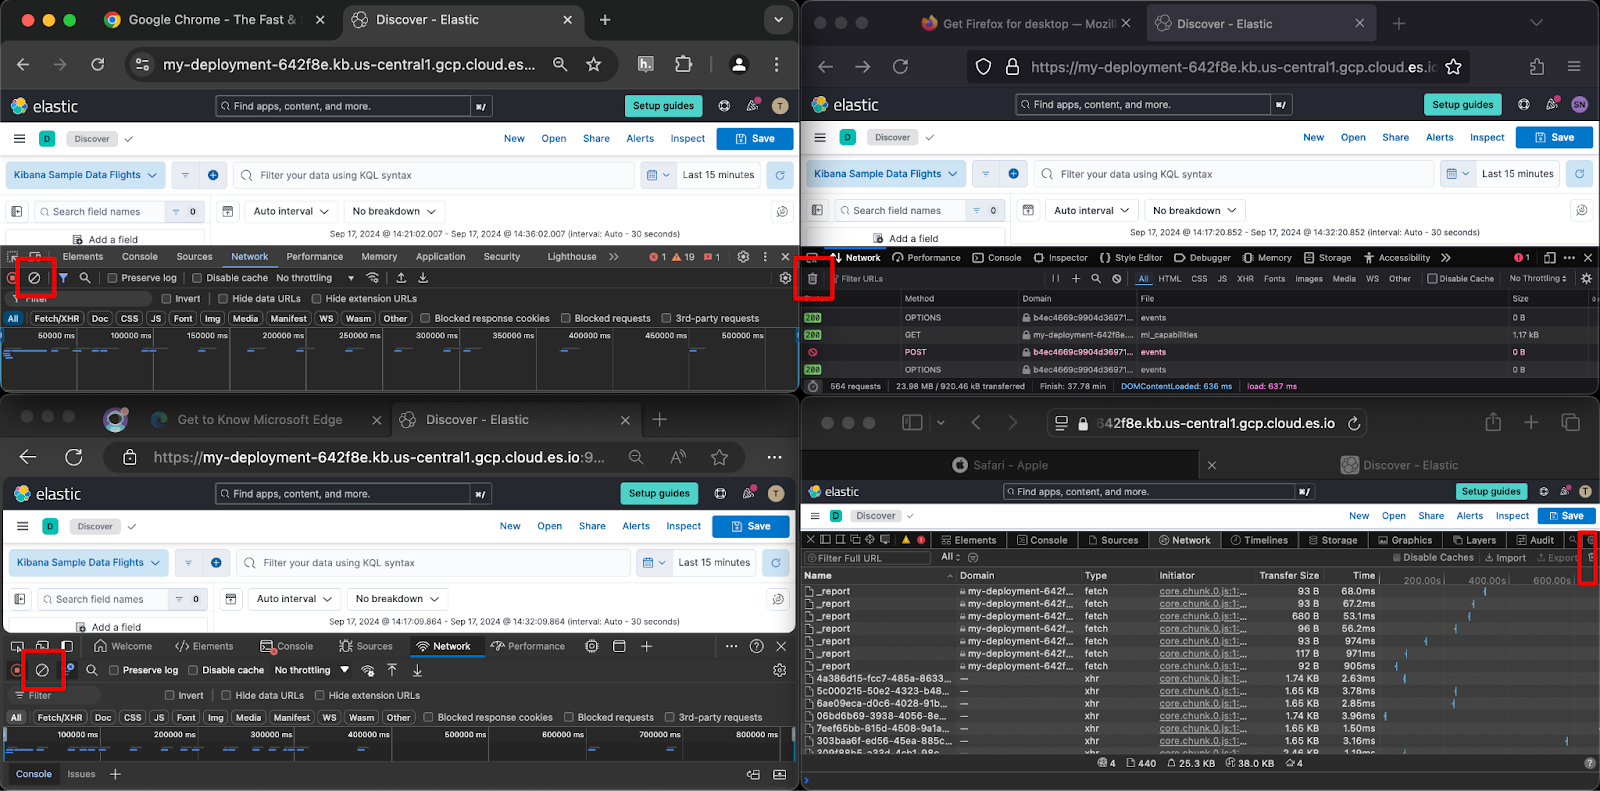
Task: Open Auto interval dropdown in Firefox Kibana
Action: pyautogui.click(x=1091, y=210)
